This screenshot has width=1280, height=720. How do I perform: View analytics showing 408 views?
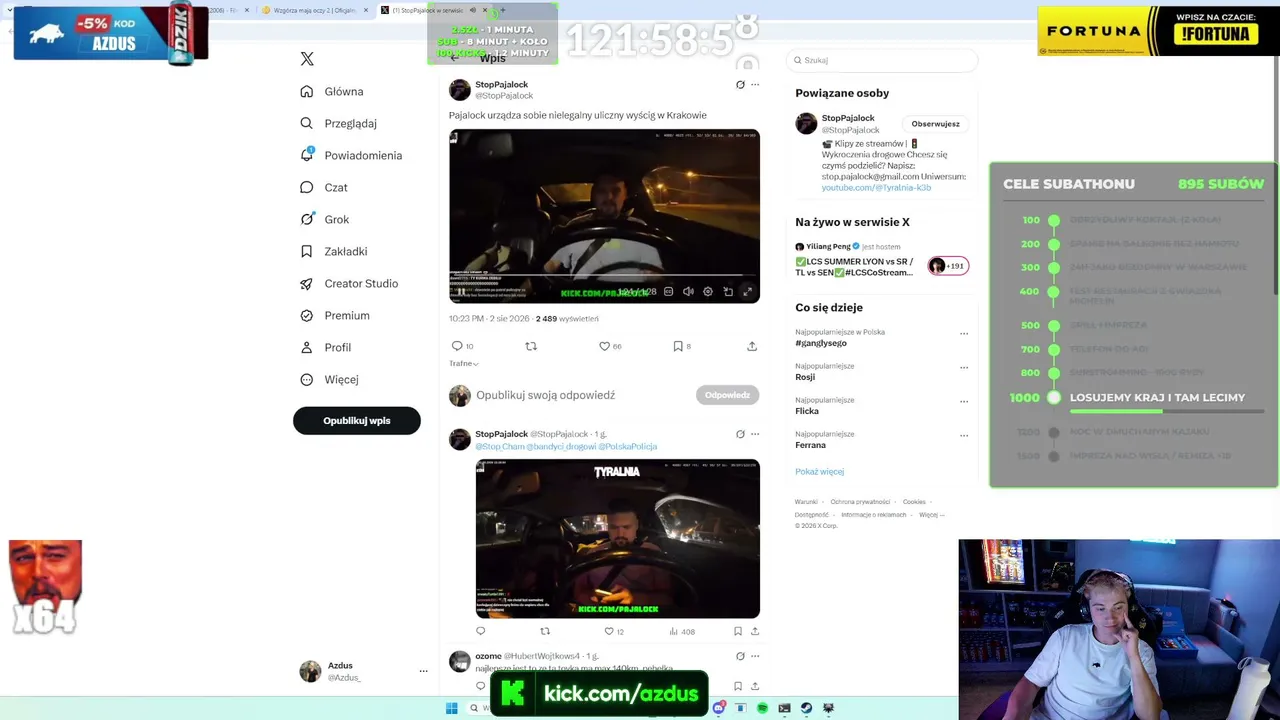click(681, 631)
